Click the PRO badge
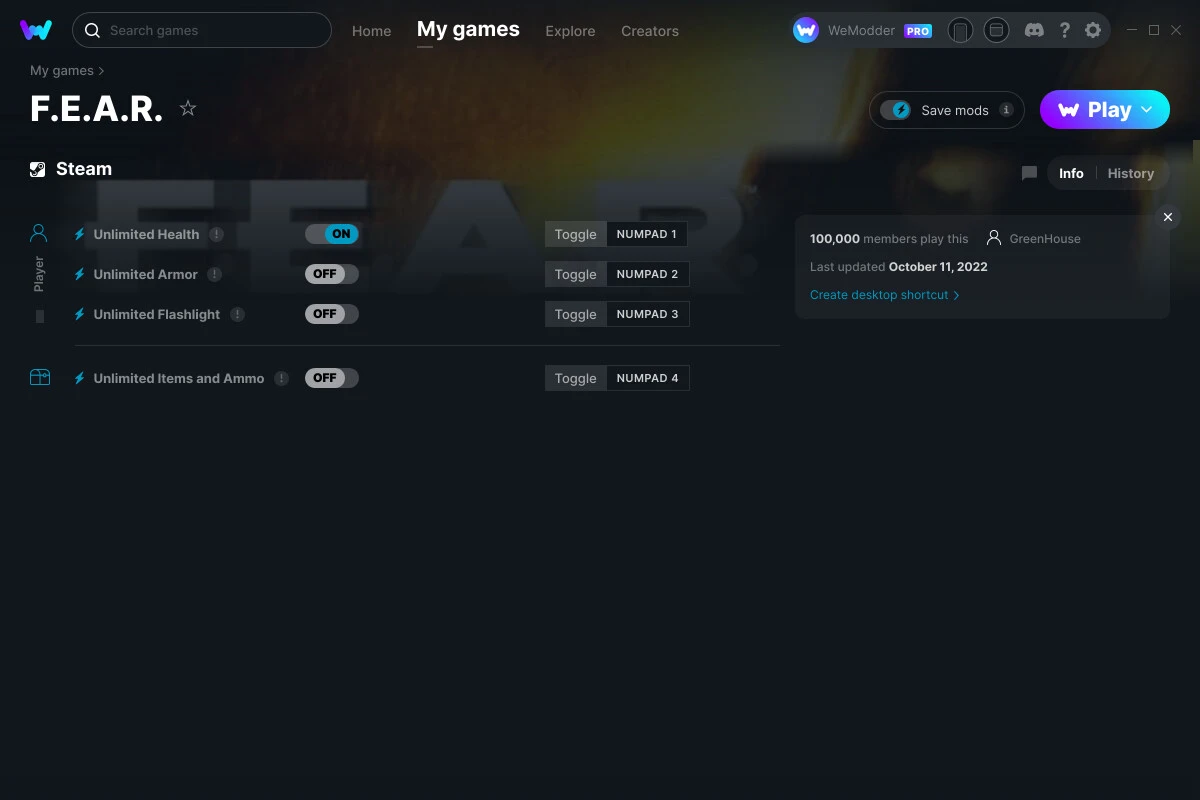Viewport: 1200px width, 800px height. point(918,31)
